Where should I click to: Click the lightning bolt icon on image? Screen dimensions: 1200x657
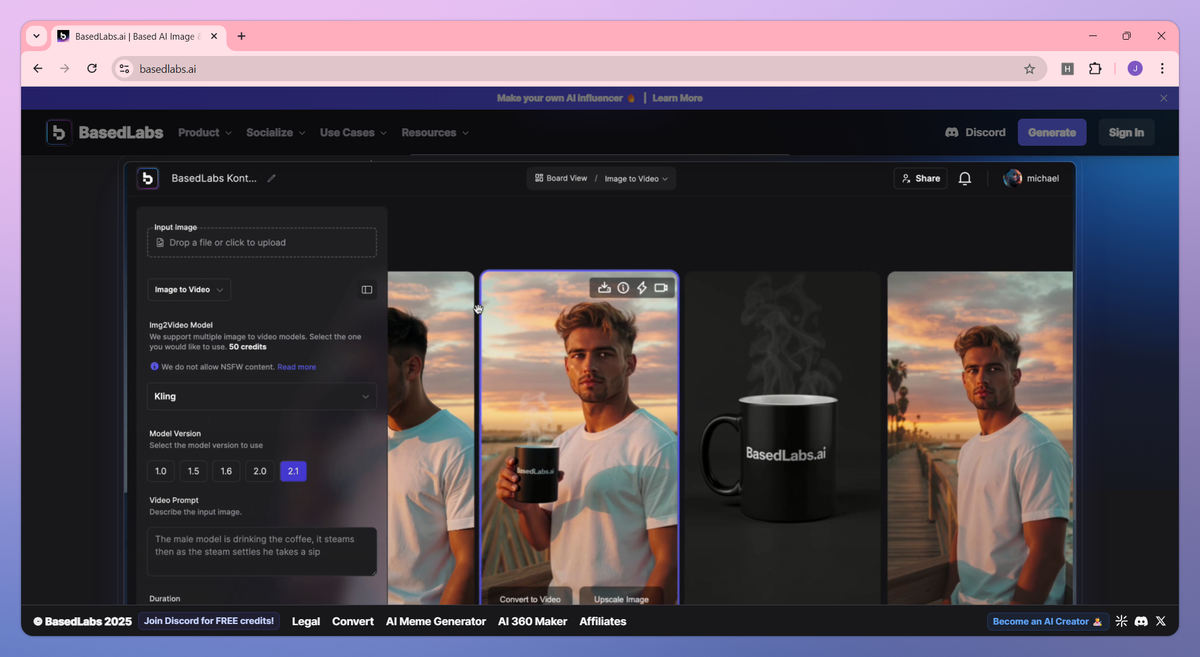pos(641,288)
